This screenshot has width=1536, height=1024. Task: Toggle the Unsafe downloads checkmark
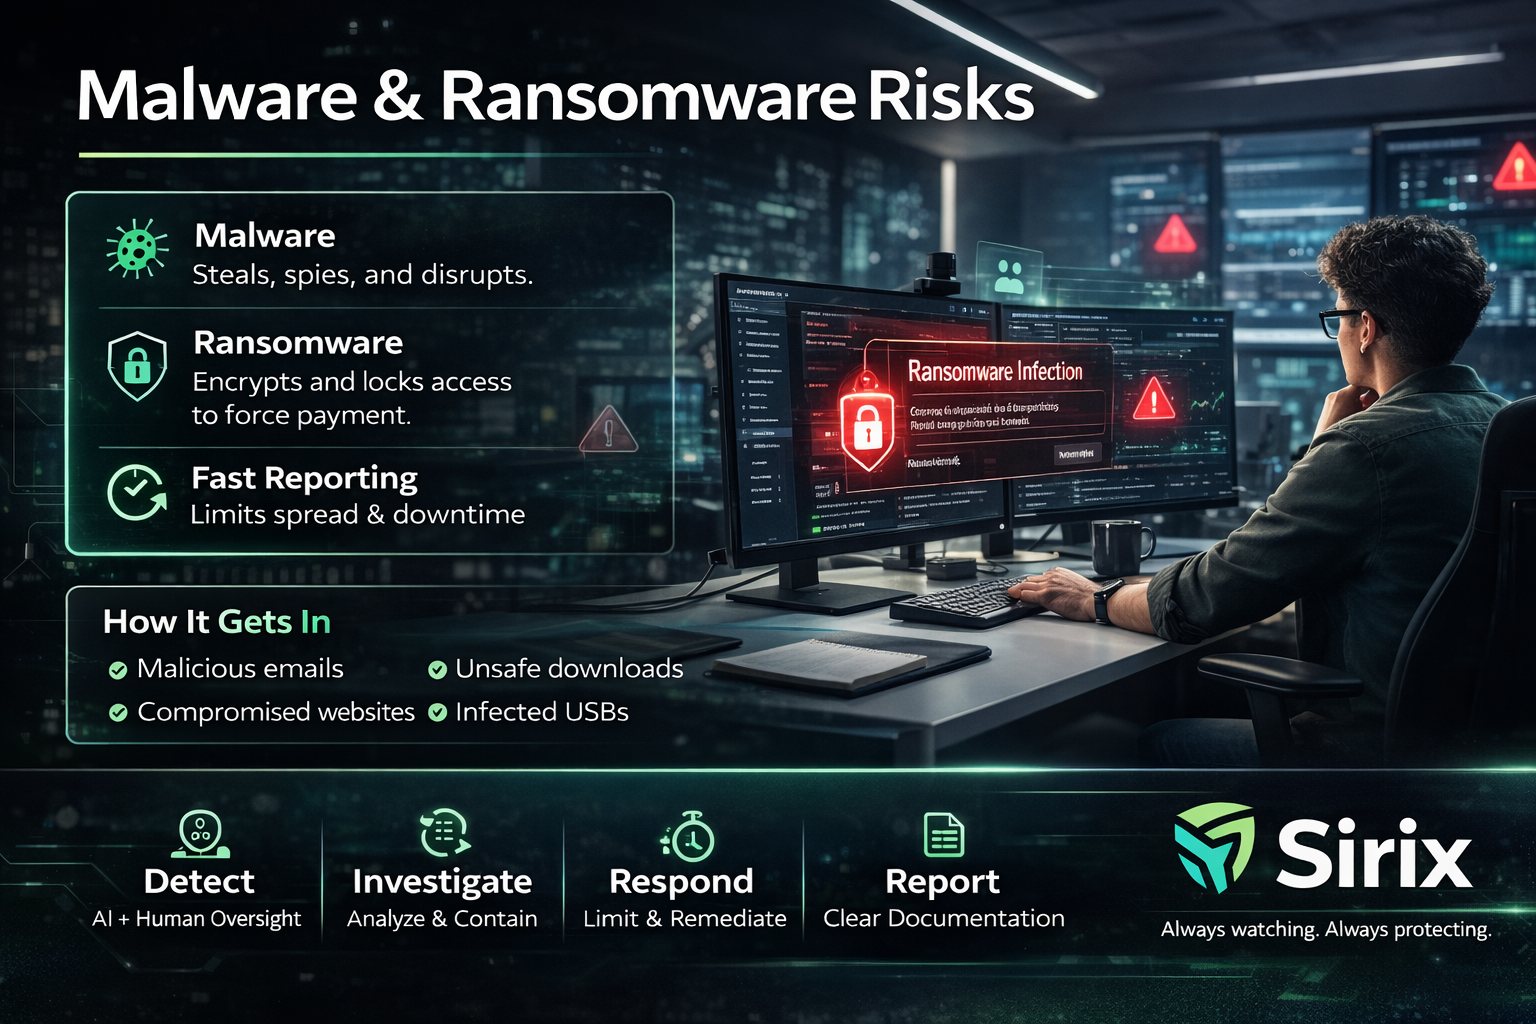pyautogui.click(x=437, y=670)
